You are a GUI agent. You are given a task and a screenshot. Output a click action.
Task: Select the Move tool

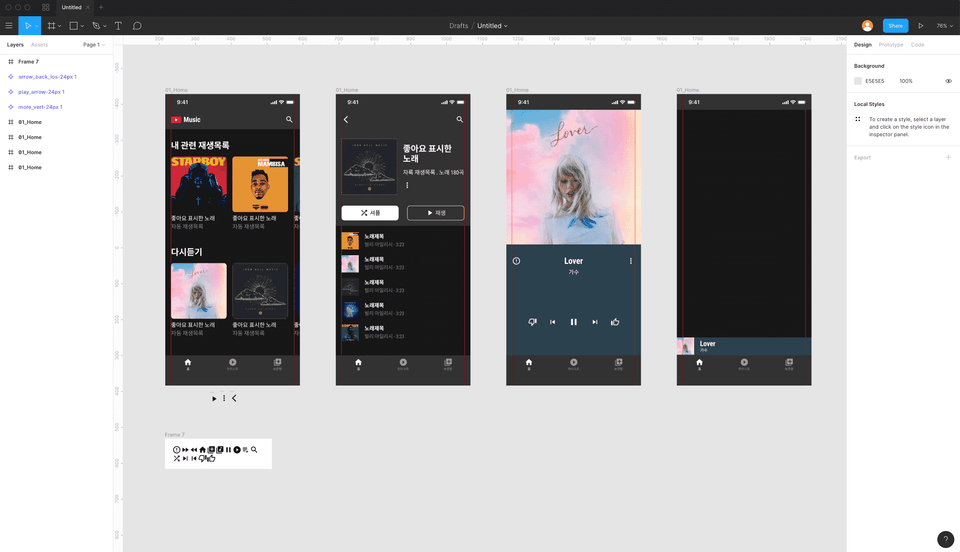click(x=27, y=26)
